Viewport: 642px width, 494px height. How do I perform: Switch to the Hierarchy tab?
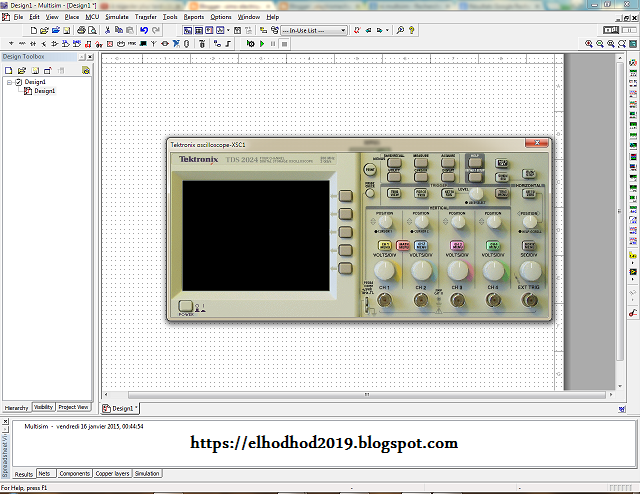17,408
